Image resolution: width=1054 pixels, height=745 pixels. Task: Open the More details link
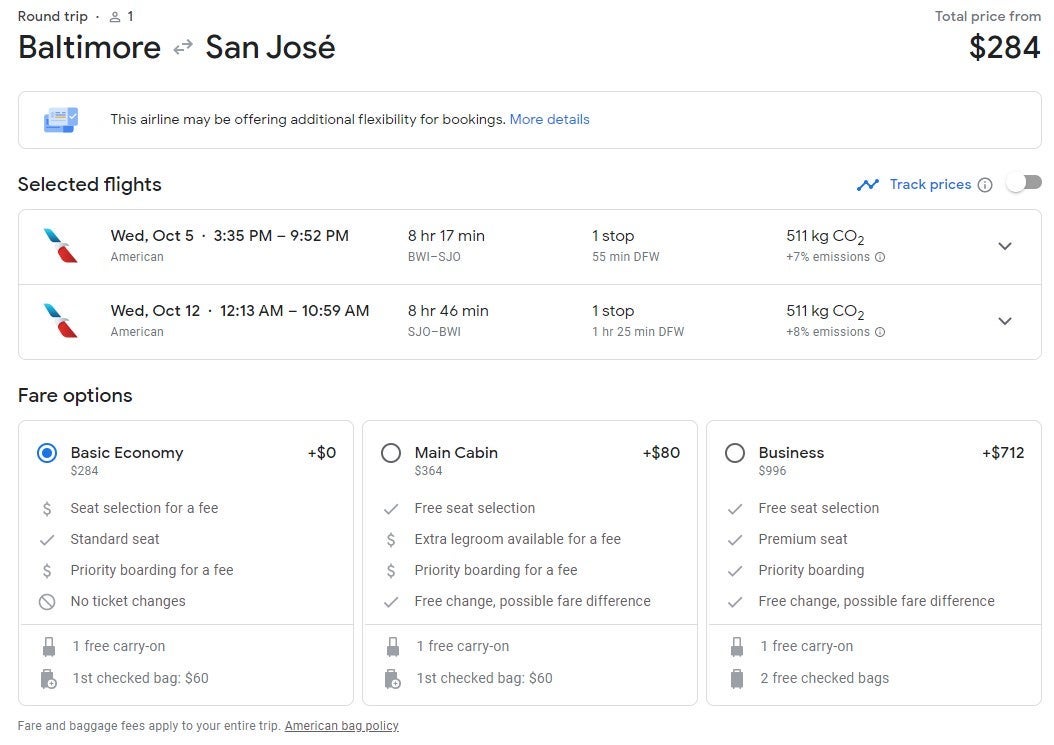(x=549, y=119)
